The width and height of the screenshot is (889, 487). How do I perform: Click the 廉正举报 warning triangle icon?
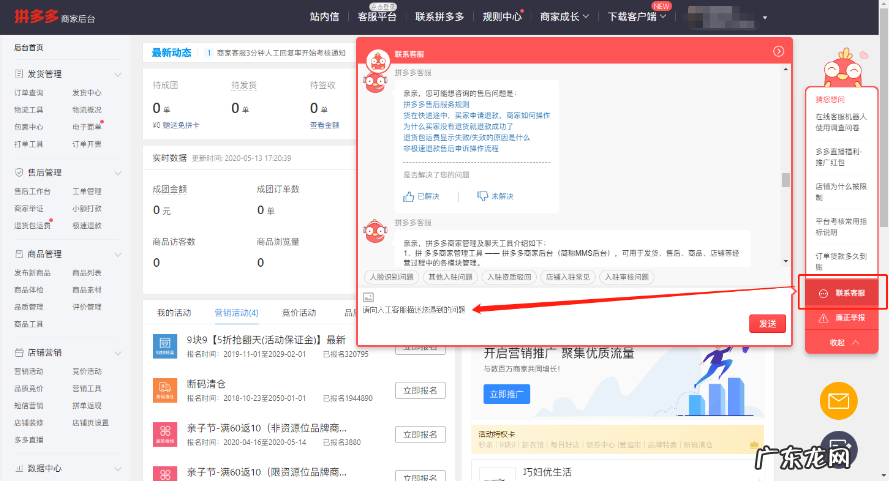click(823, 319)
